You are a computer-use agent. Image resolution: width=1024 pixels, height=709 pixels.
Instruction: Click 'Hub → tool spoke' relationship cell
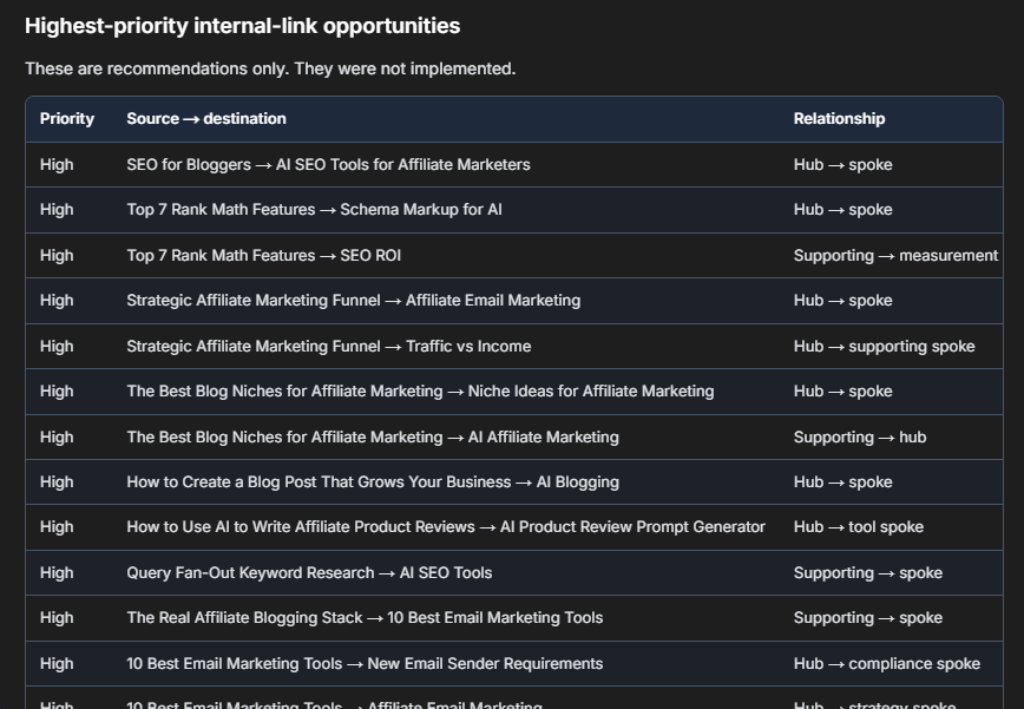pos(859,527)
